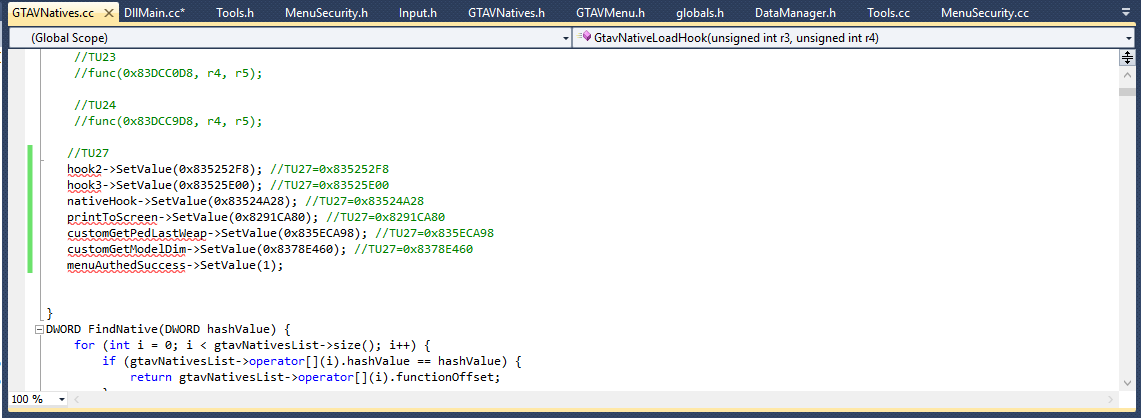Open the GTAVMenu.h tab
The height and width of the screenshot is (418, 1141).
click(x=610, y=13)
